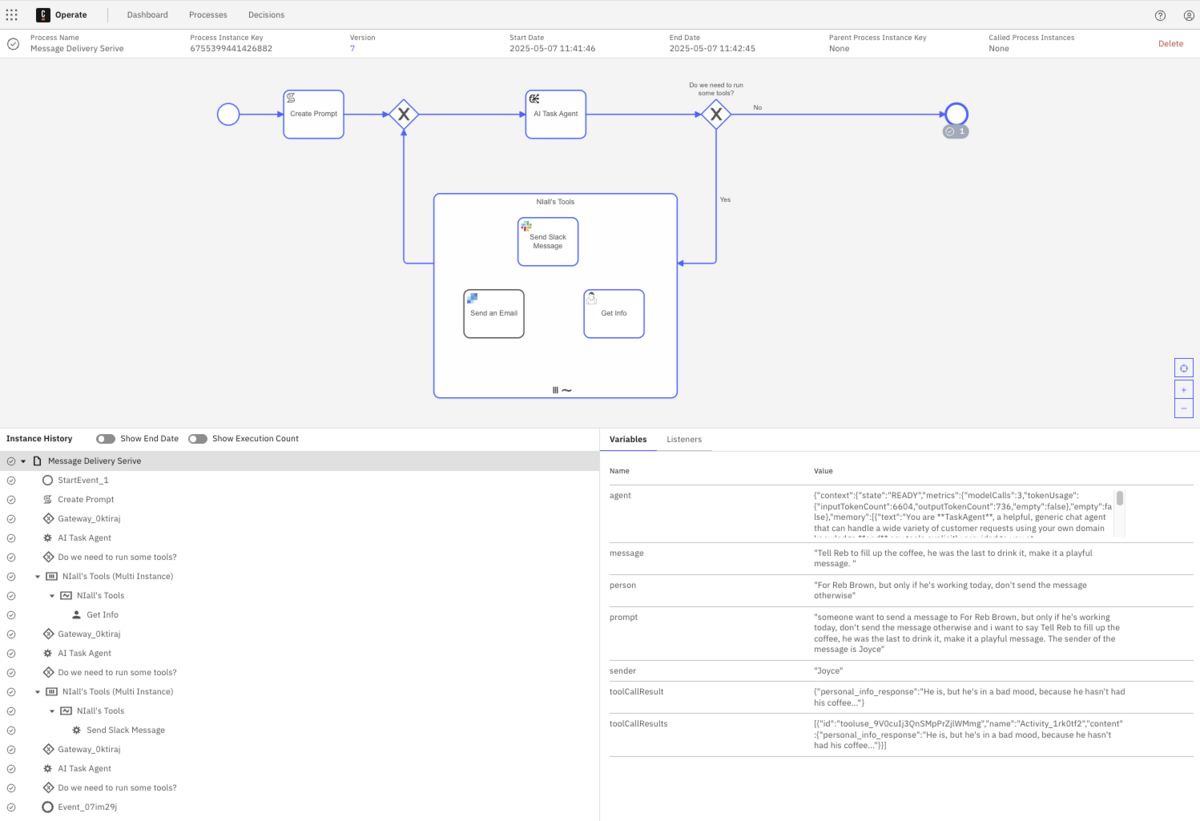Select the AI Task Agent node
1200x821 pixels.
pyautogui.click(x=555, y=114)
